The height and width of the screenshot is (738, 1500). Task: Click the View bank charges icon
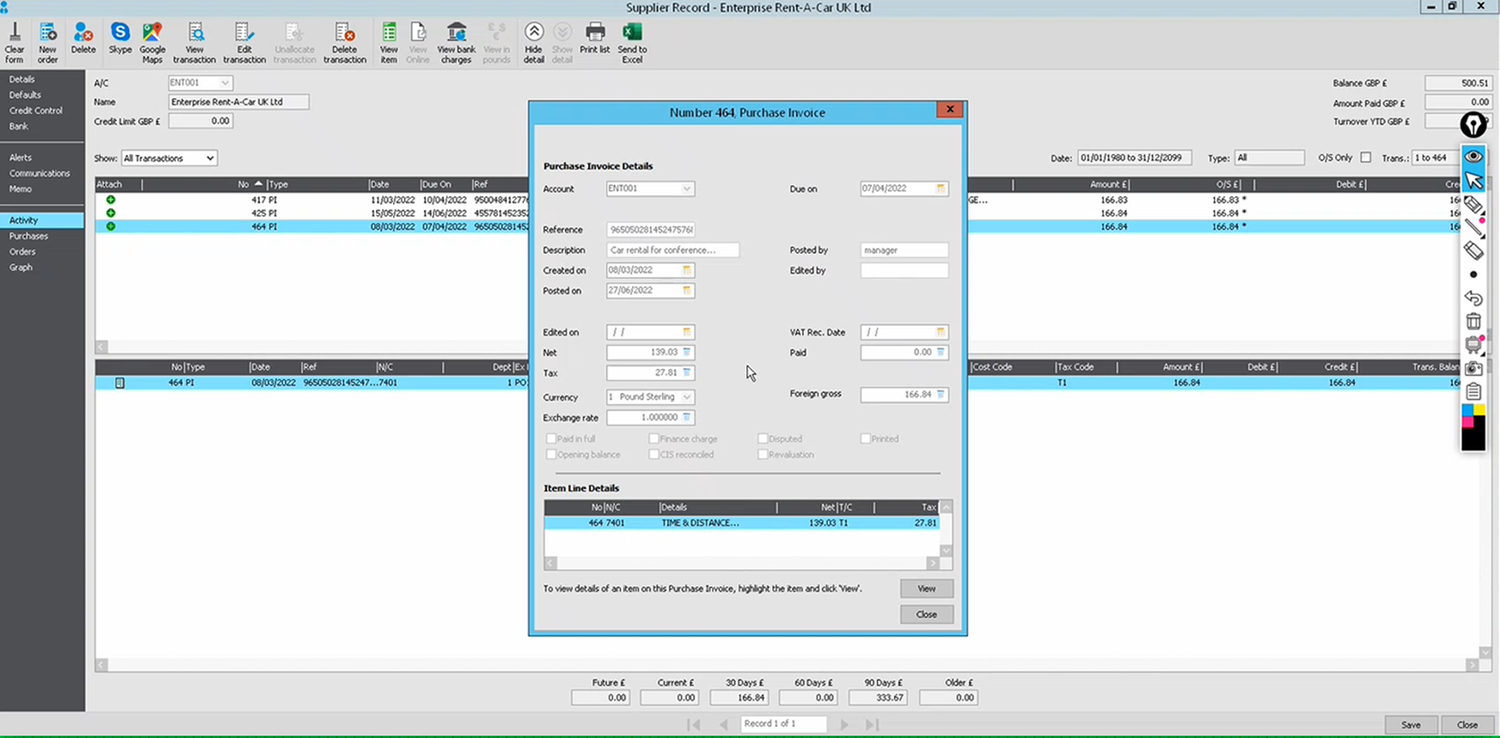(456, 43)
